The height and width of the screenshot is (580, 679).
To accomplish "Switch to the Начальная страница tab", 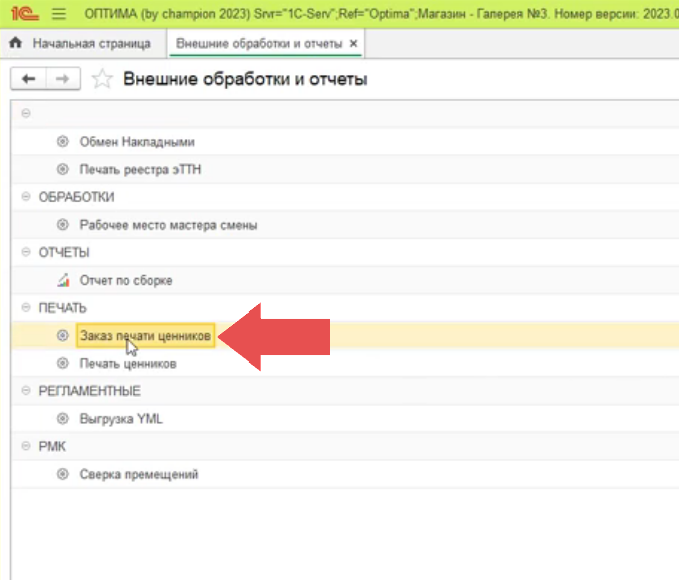I will (x=91, y=45).
